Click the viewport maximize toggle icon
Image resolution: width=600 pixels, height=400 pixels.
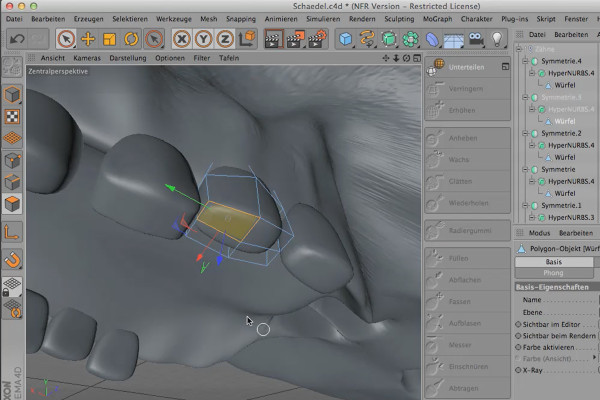[417, 58]
